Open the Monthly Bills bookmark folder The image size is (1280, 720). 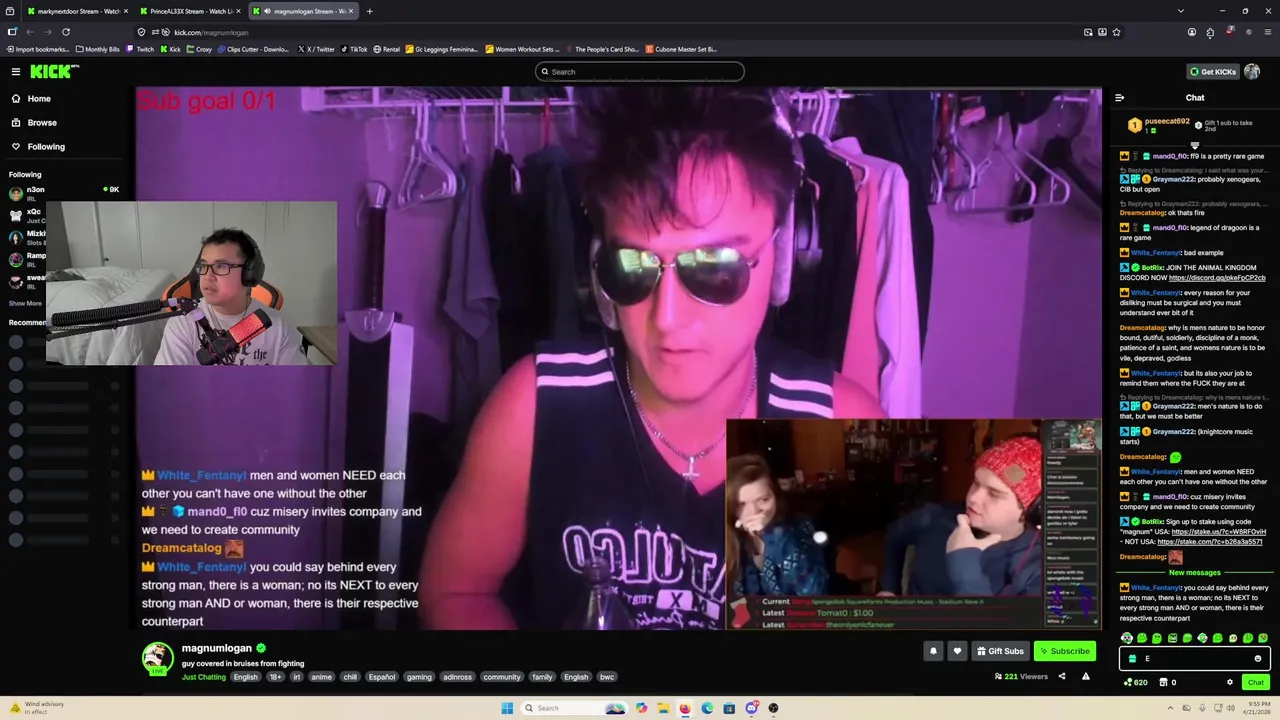click(x=98, y=49)
